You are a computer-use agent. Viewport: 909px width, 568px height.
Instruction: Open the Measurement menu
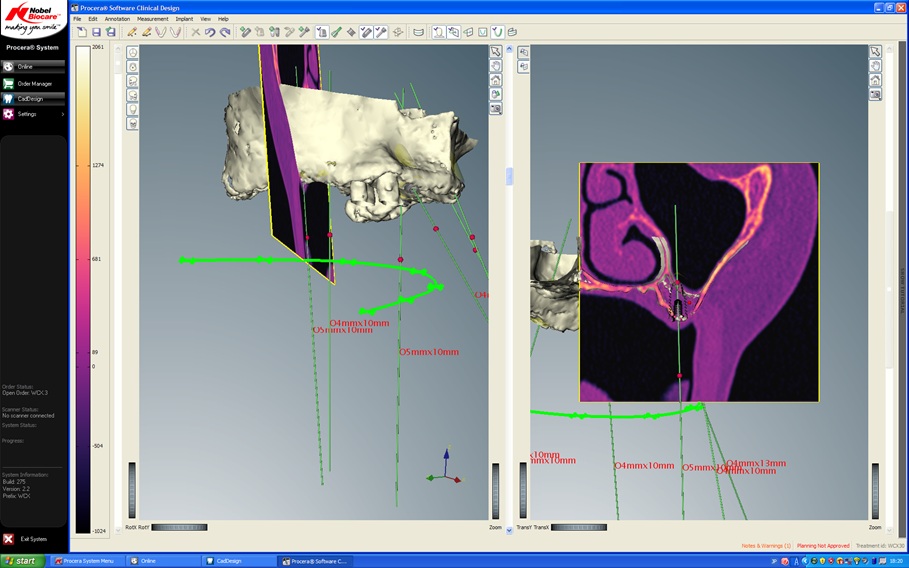click(x=152, y=19)
